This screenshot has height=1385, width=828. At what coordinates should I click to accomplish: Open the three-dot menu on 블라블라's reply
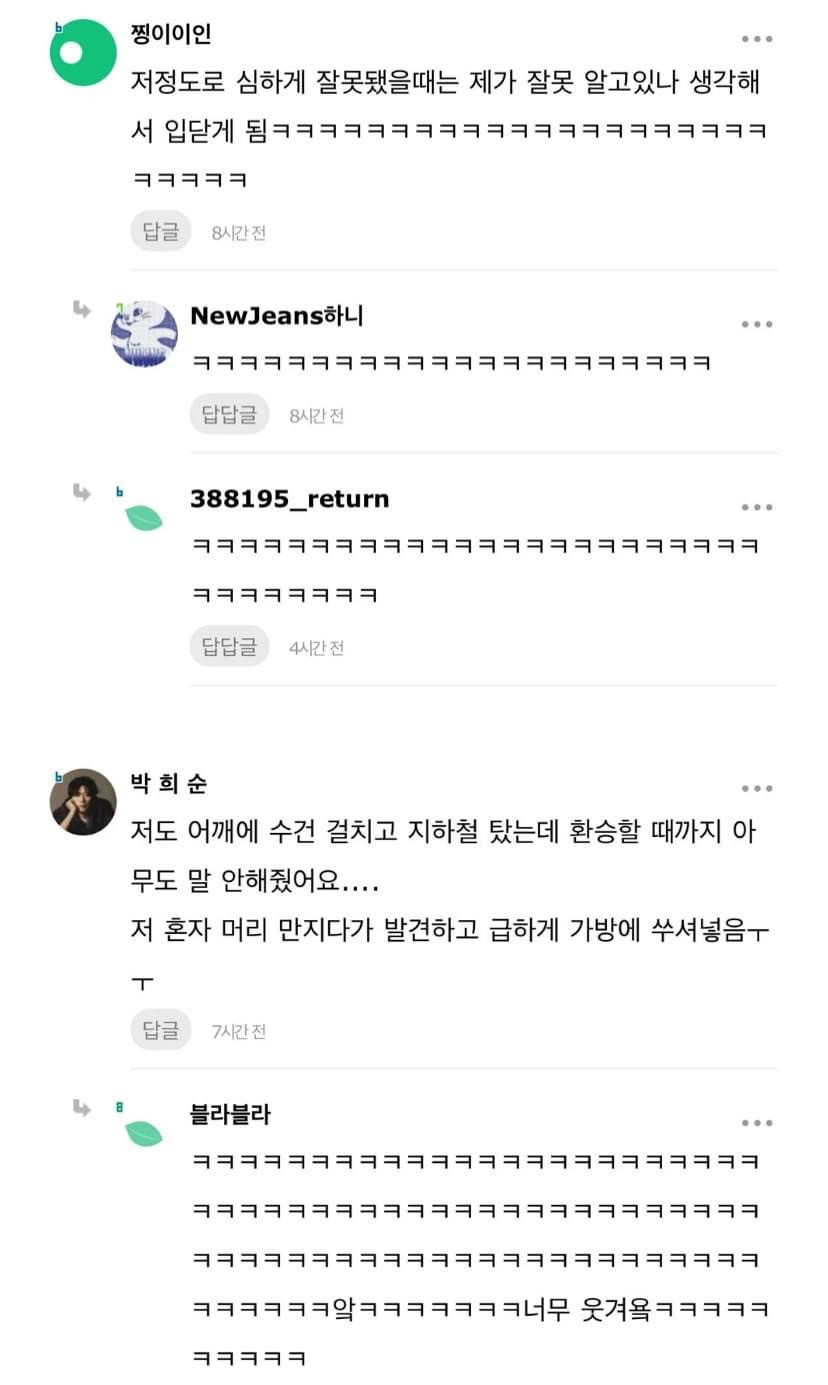click(756, 1123)
